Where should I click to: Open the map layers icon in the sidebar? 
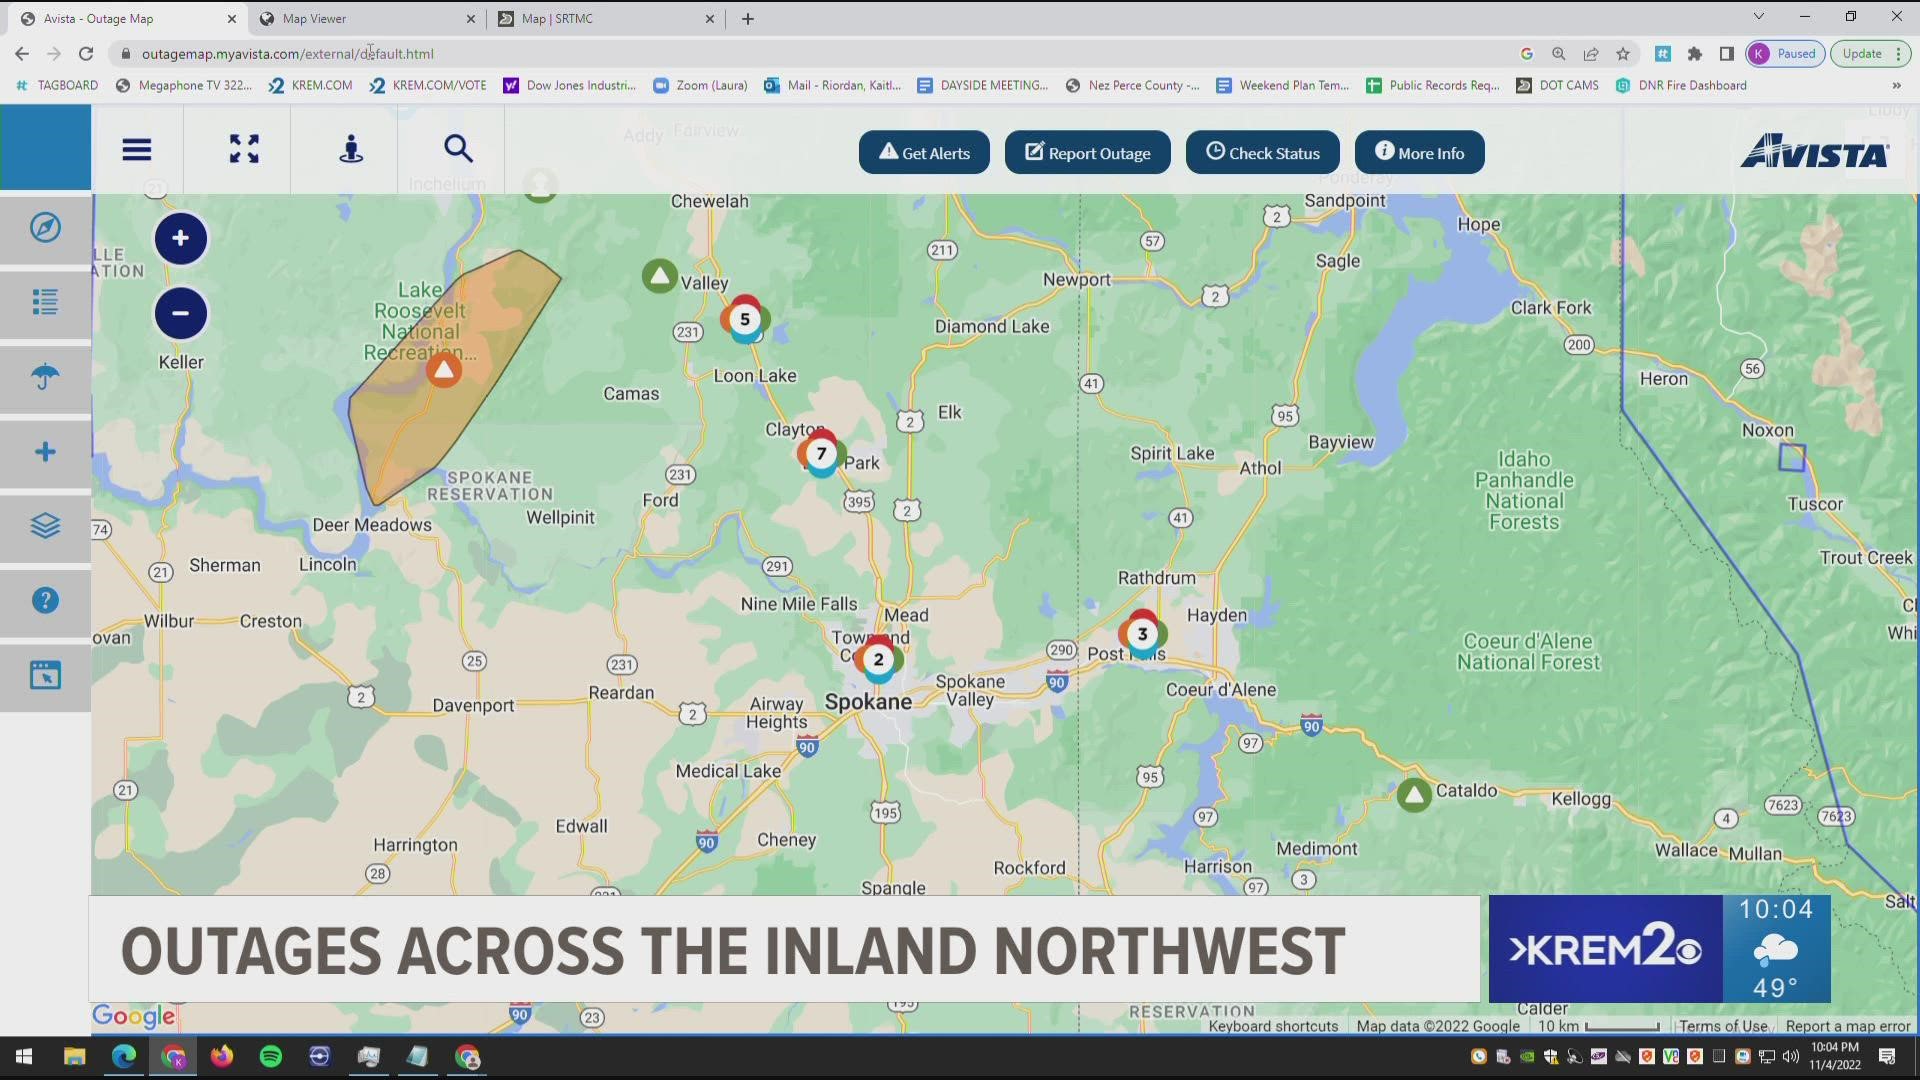pos(45,526)
